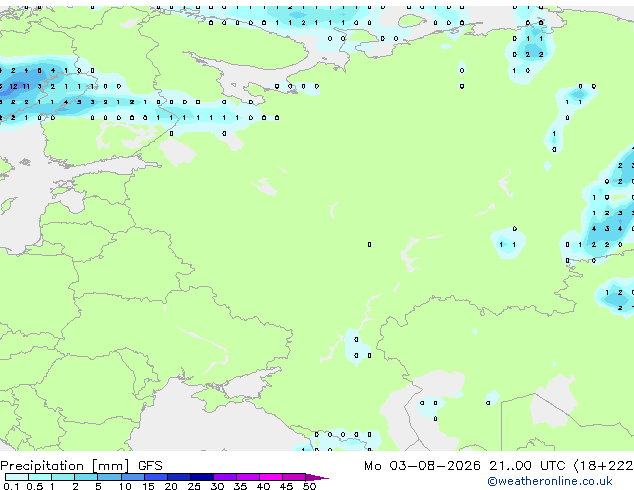This screenshot has height=490, width=634.
Task: Click the '10' legend scale value
Action: coord(125,486)
